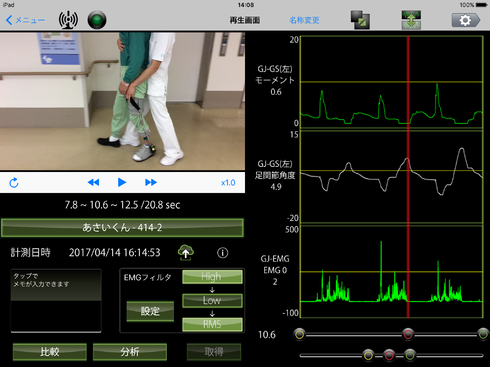490x367 pixels.
Task: Restart playback with the reload arrow
Action: coord(14,183)
